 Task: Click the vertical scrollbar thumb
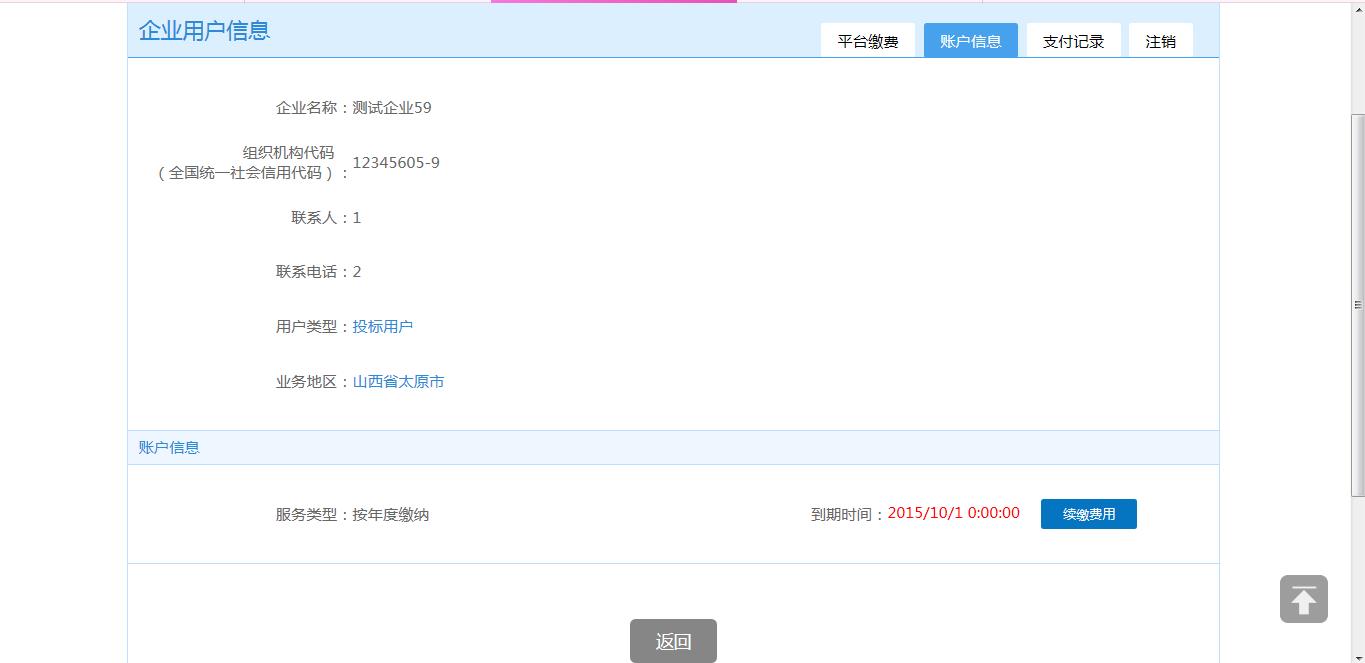(x=1357, y=305)
